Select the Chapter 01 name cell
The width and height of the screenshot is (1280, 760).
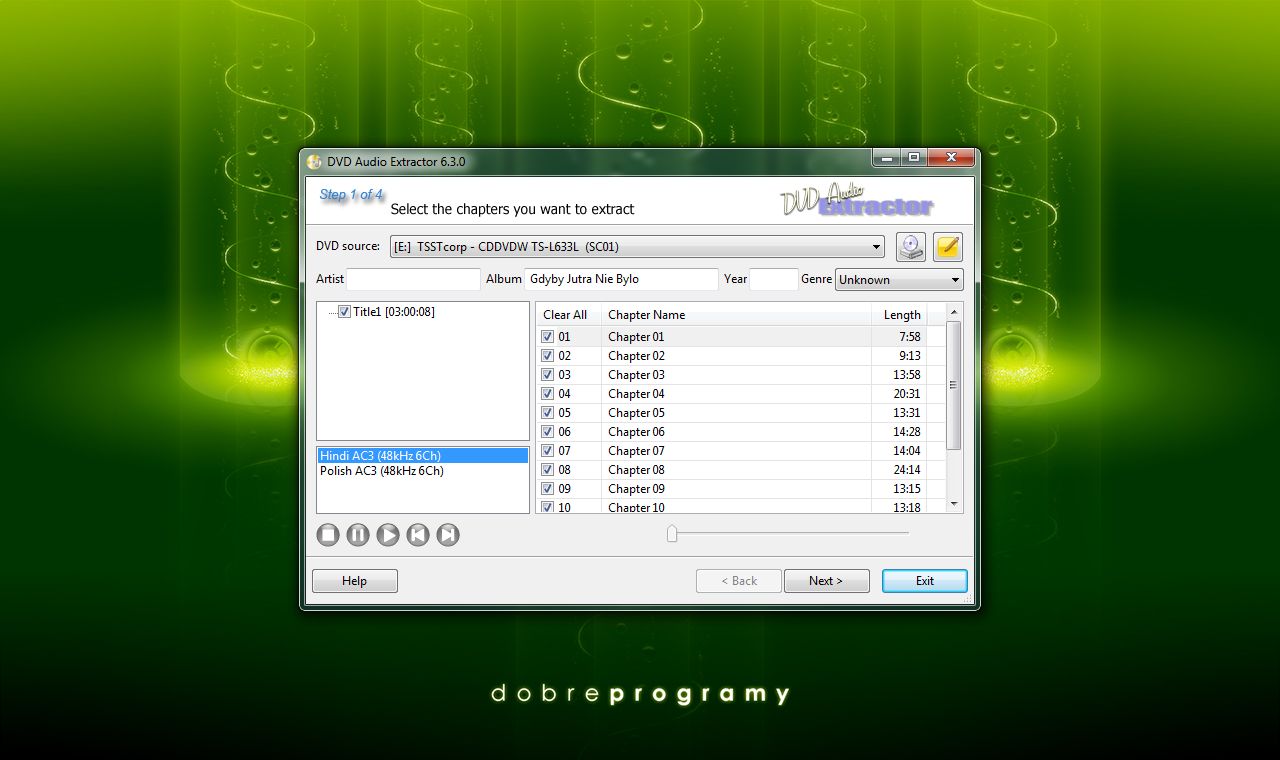(x=736, y=337)
